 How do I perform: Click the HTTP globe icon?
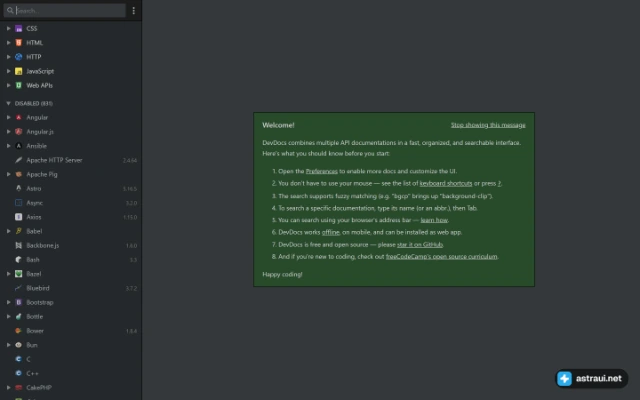(x=18, y=57)
